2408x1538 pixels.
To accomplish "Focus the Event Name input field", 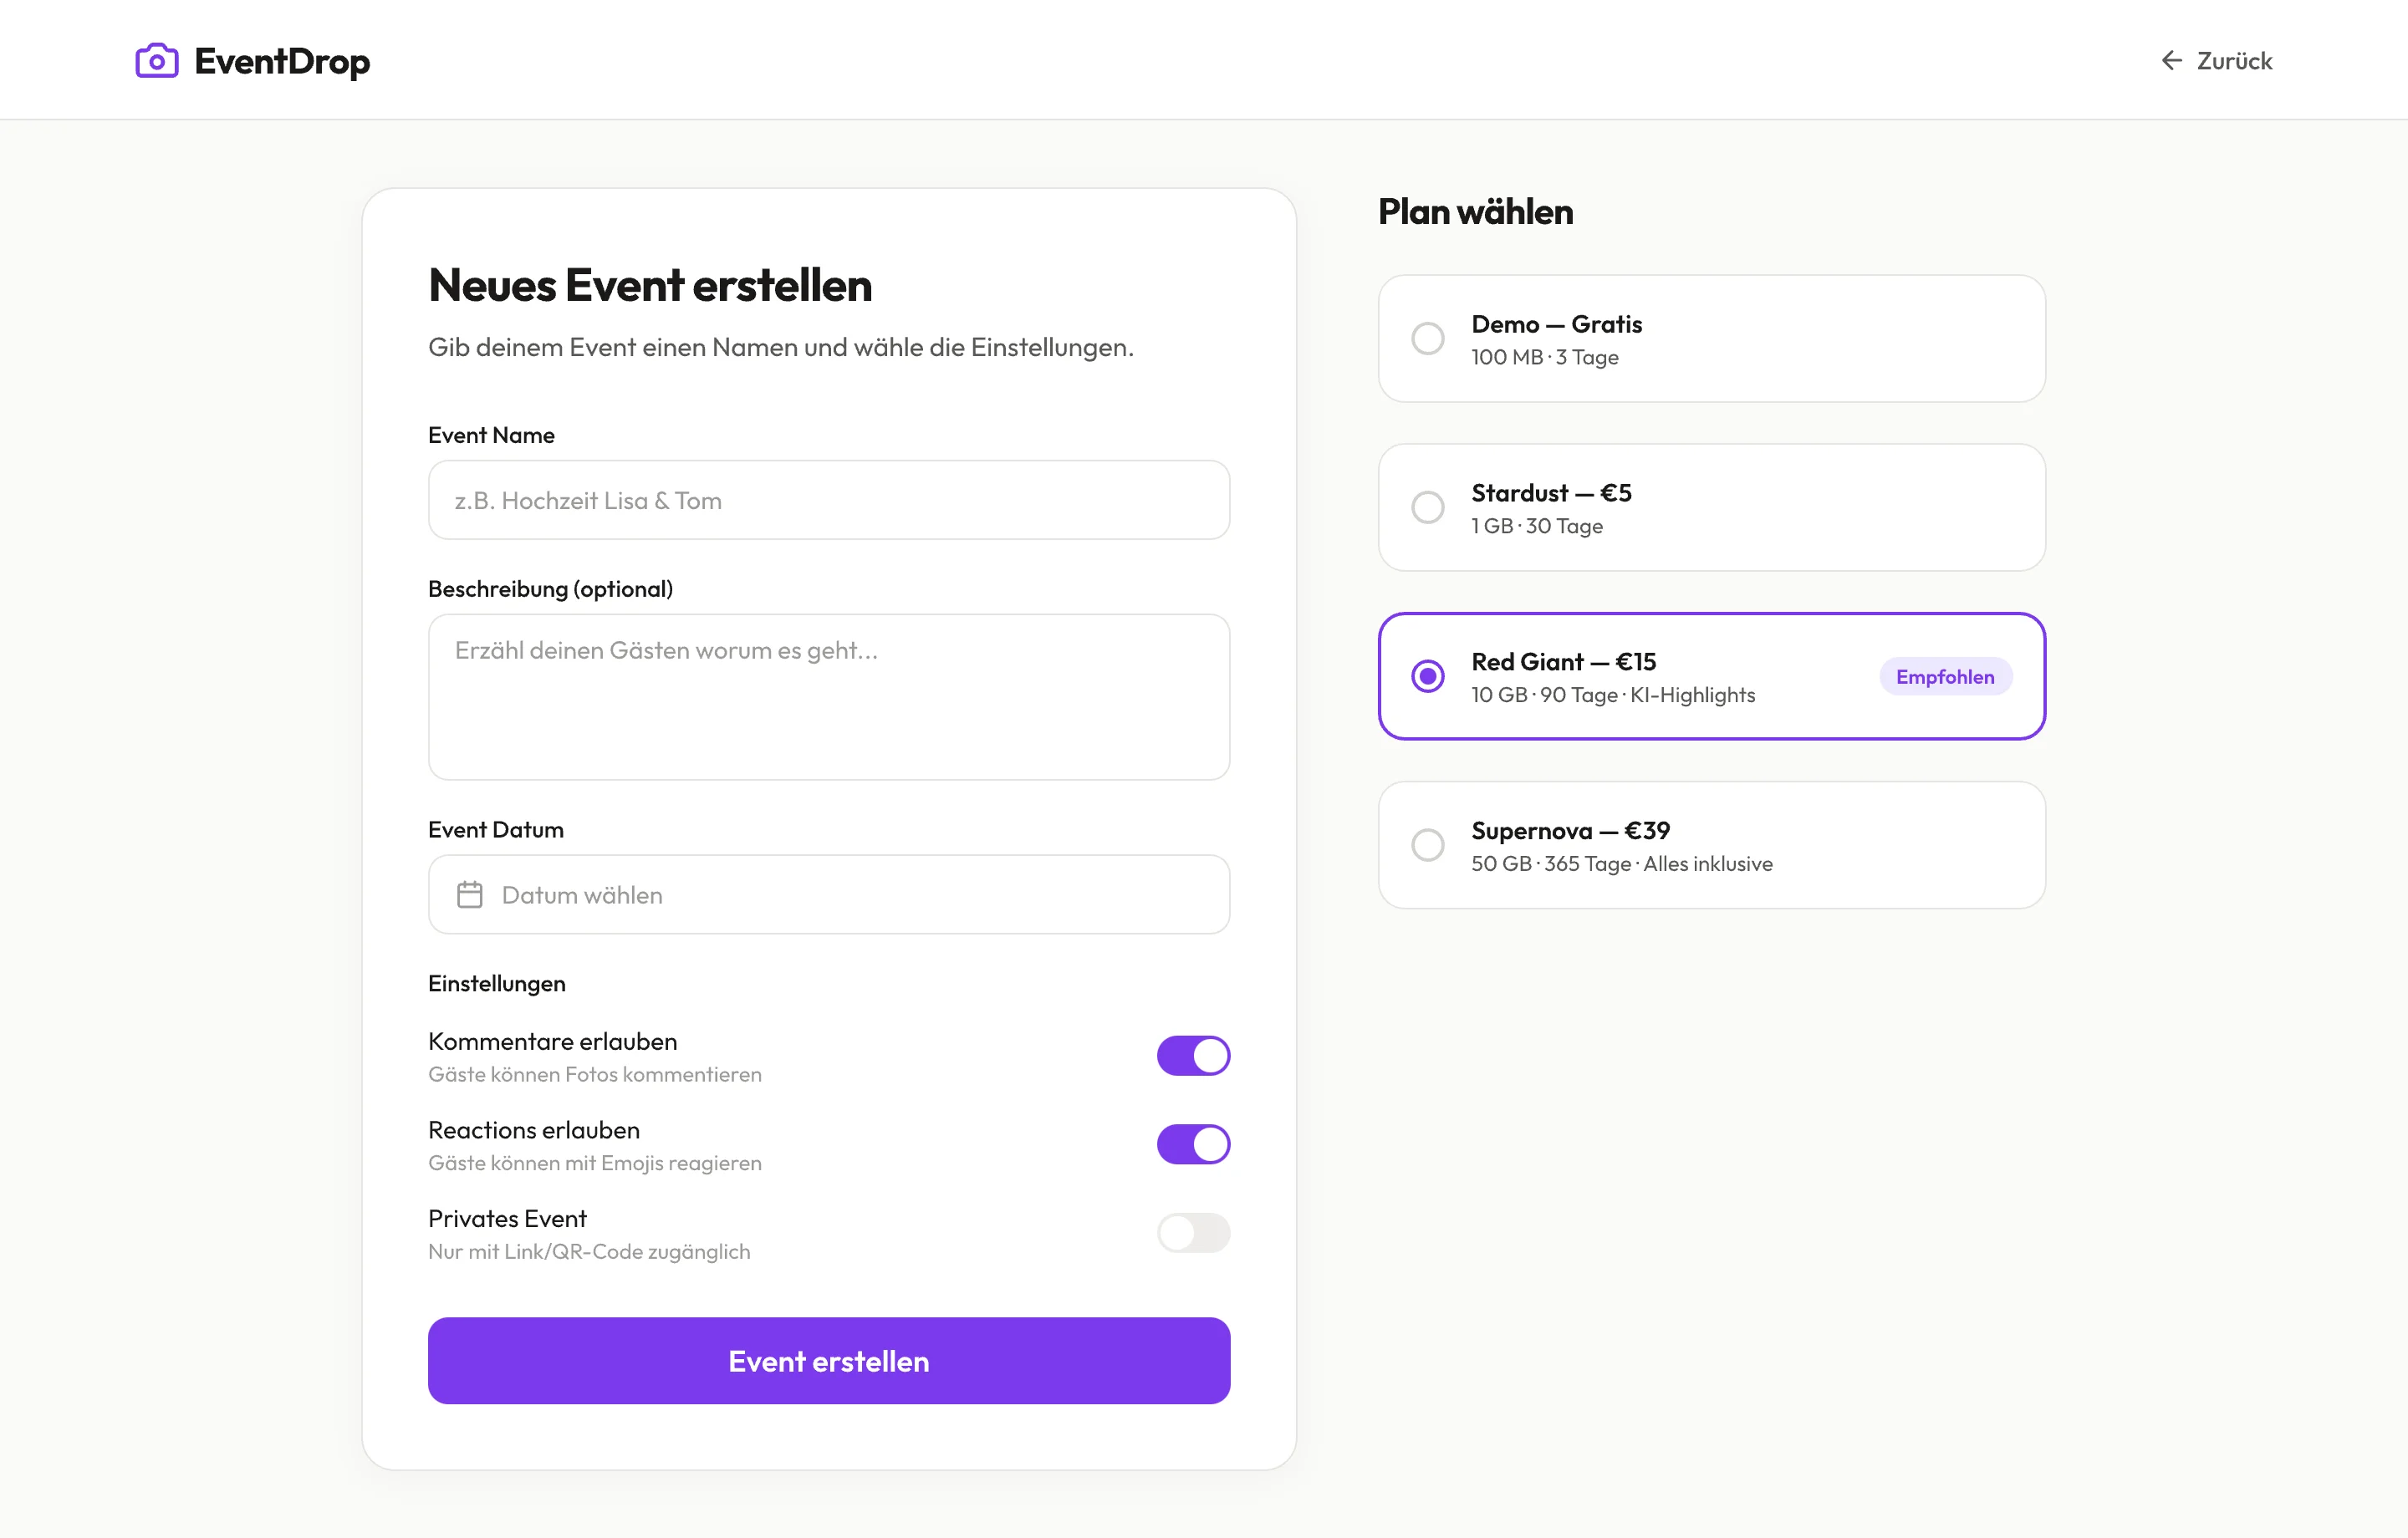I will pyautogui.click(x=828, y=500).
